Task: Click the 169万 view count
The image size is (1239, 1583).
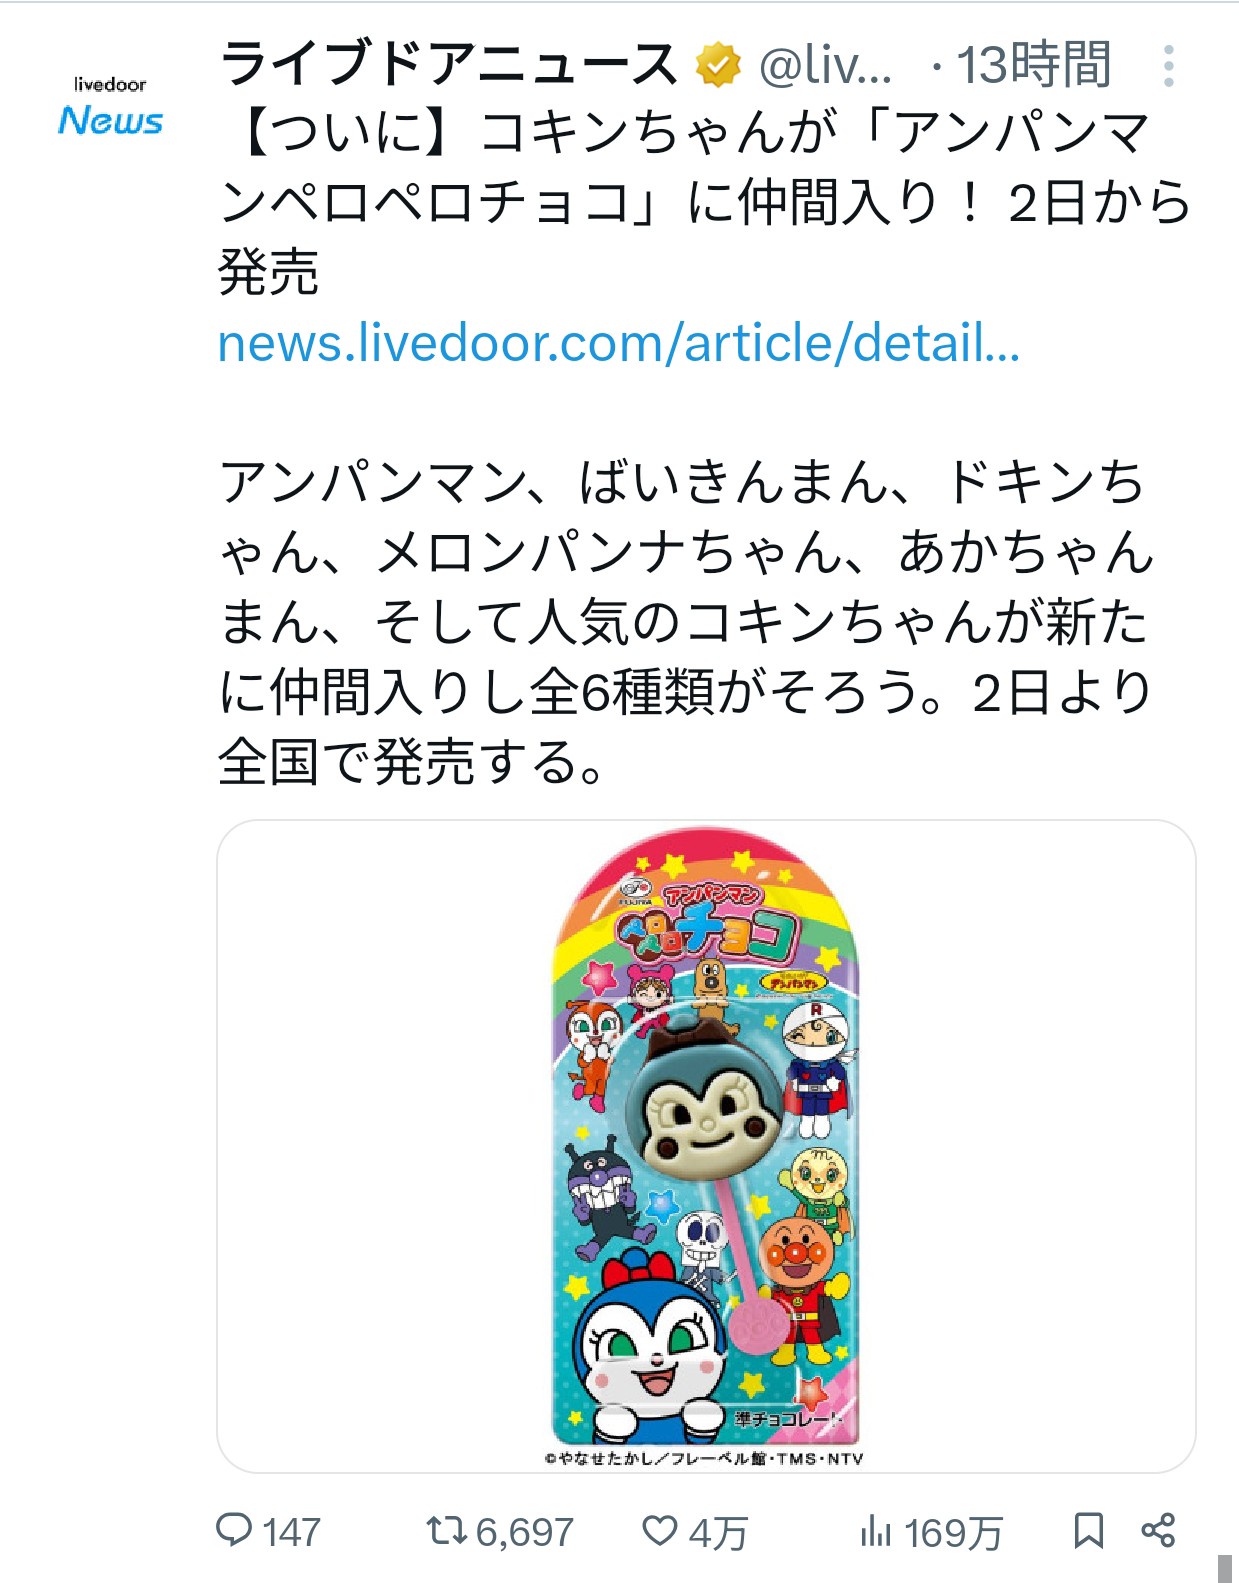Action: 953,1532
